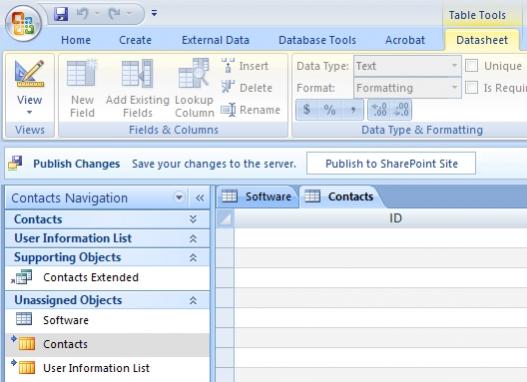
Task: Undo with the Quick Access arrow
Action: (x=82, y=13)
